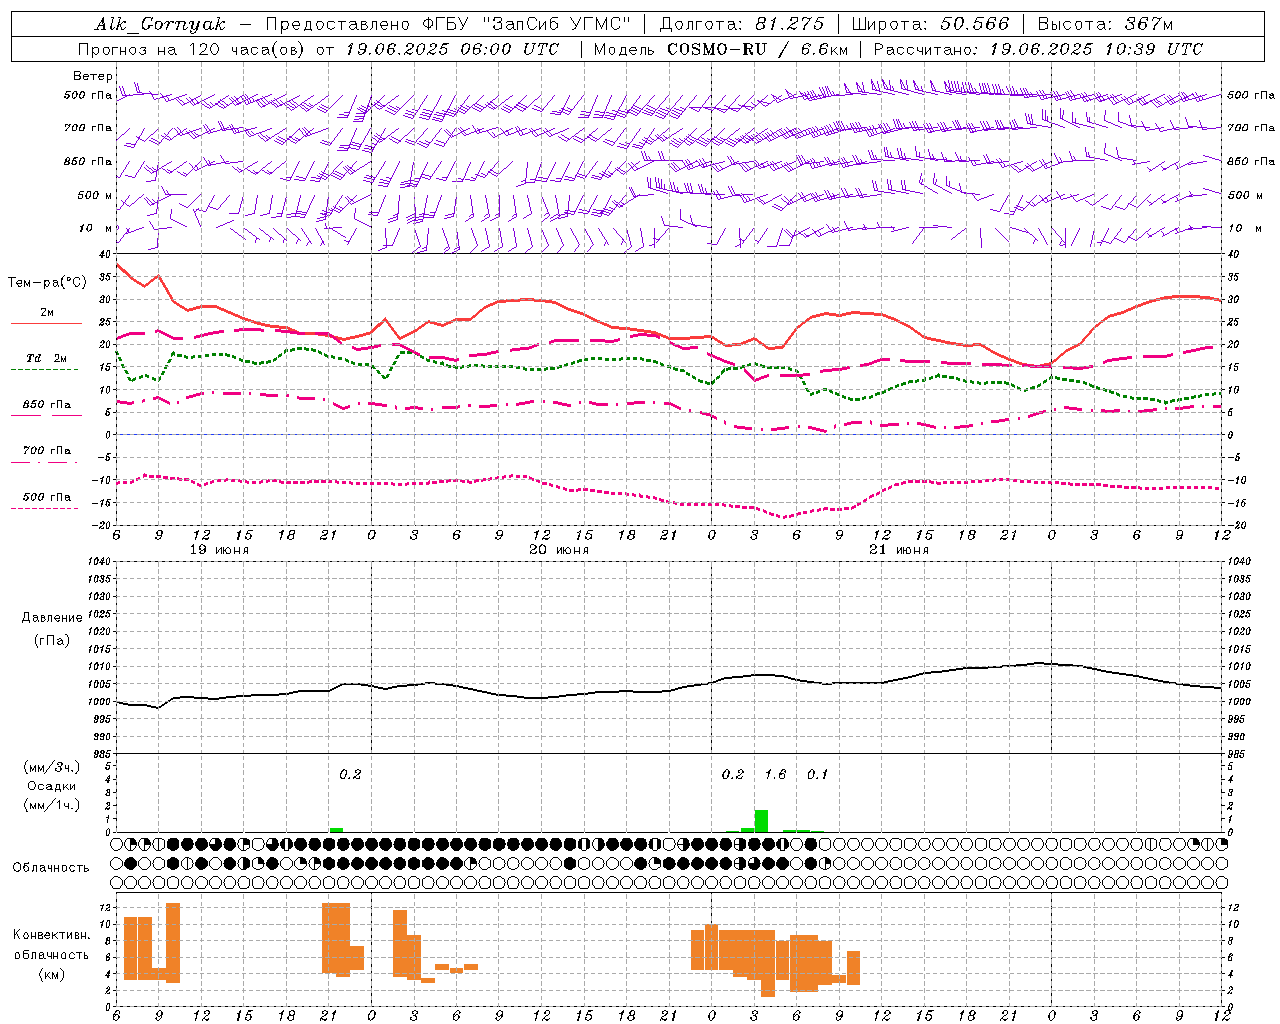Click the Тем-ра(°C) axis label
This screenshot has height=1024, width=1280.
click(x=47, y=283)
